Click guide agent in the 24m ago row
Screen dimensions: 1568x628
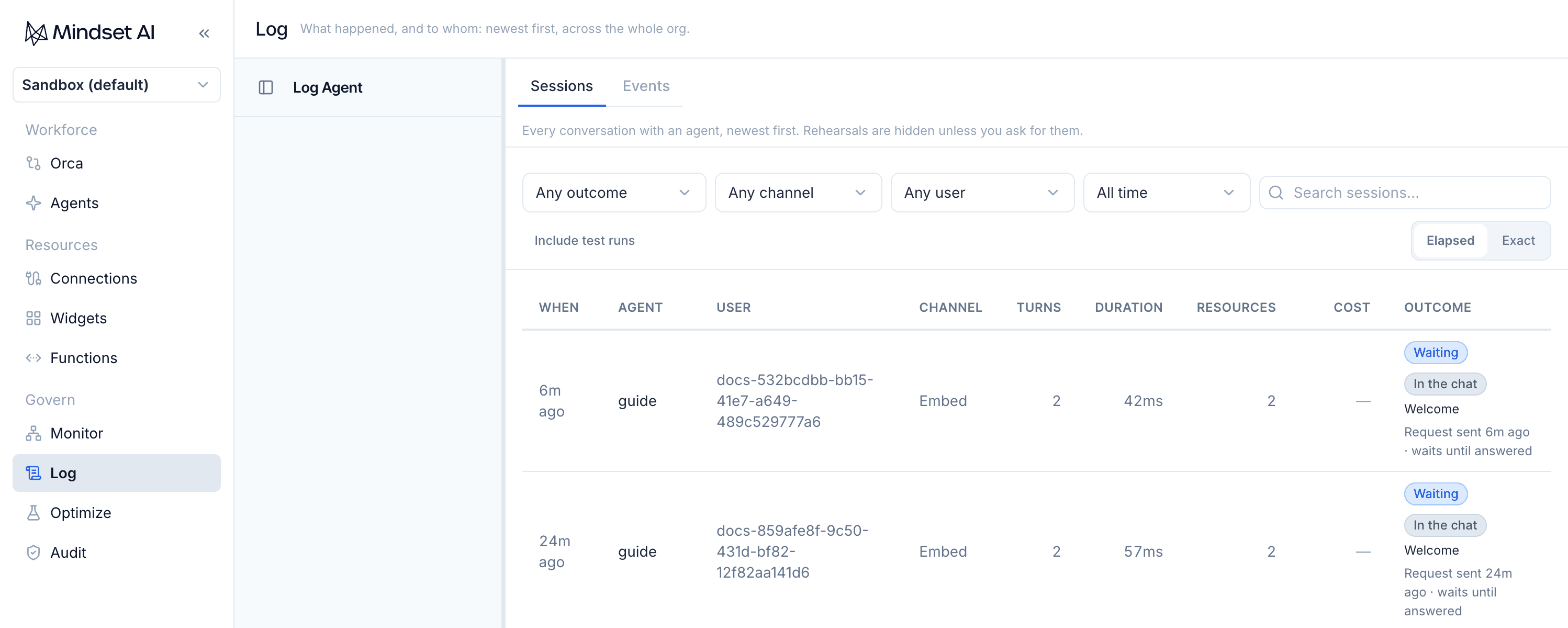point(637,552)
